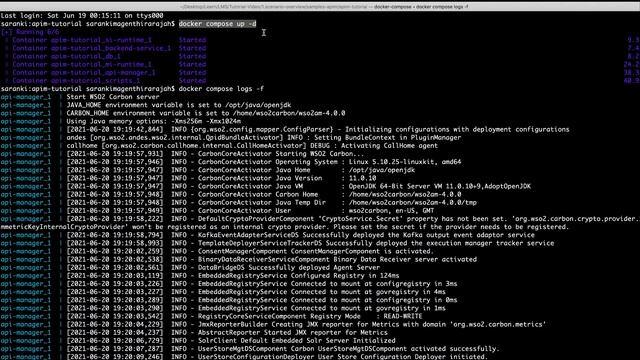
Task: Click the KafkaEventAdapterServiceDS log line
Action: [x=268, y=235]
